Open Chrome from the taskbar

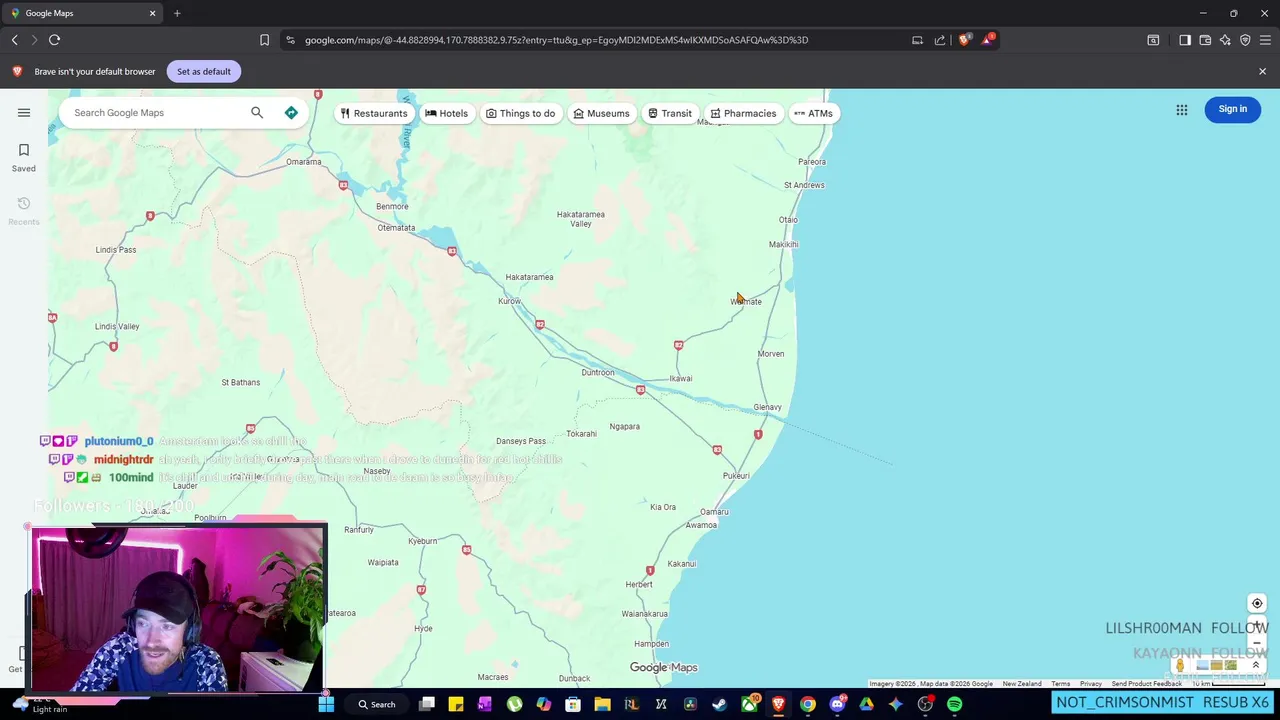[x=807, y=704]
